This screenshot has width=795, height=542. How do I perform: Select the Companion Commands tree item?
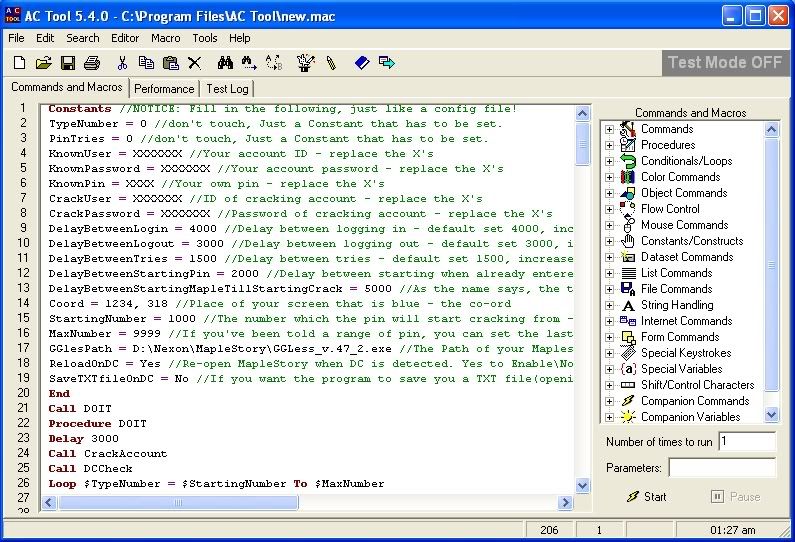695,401
